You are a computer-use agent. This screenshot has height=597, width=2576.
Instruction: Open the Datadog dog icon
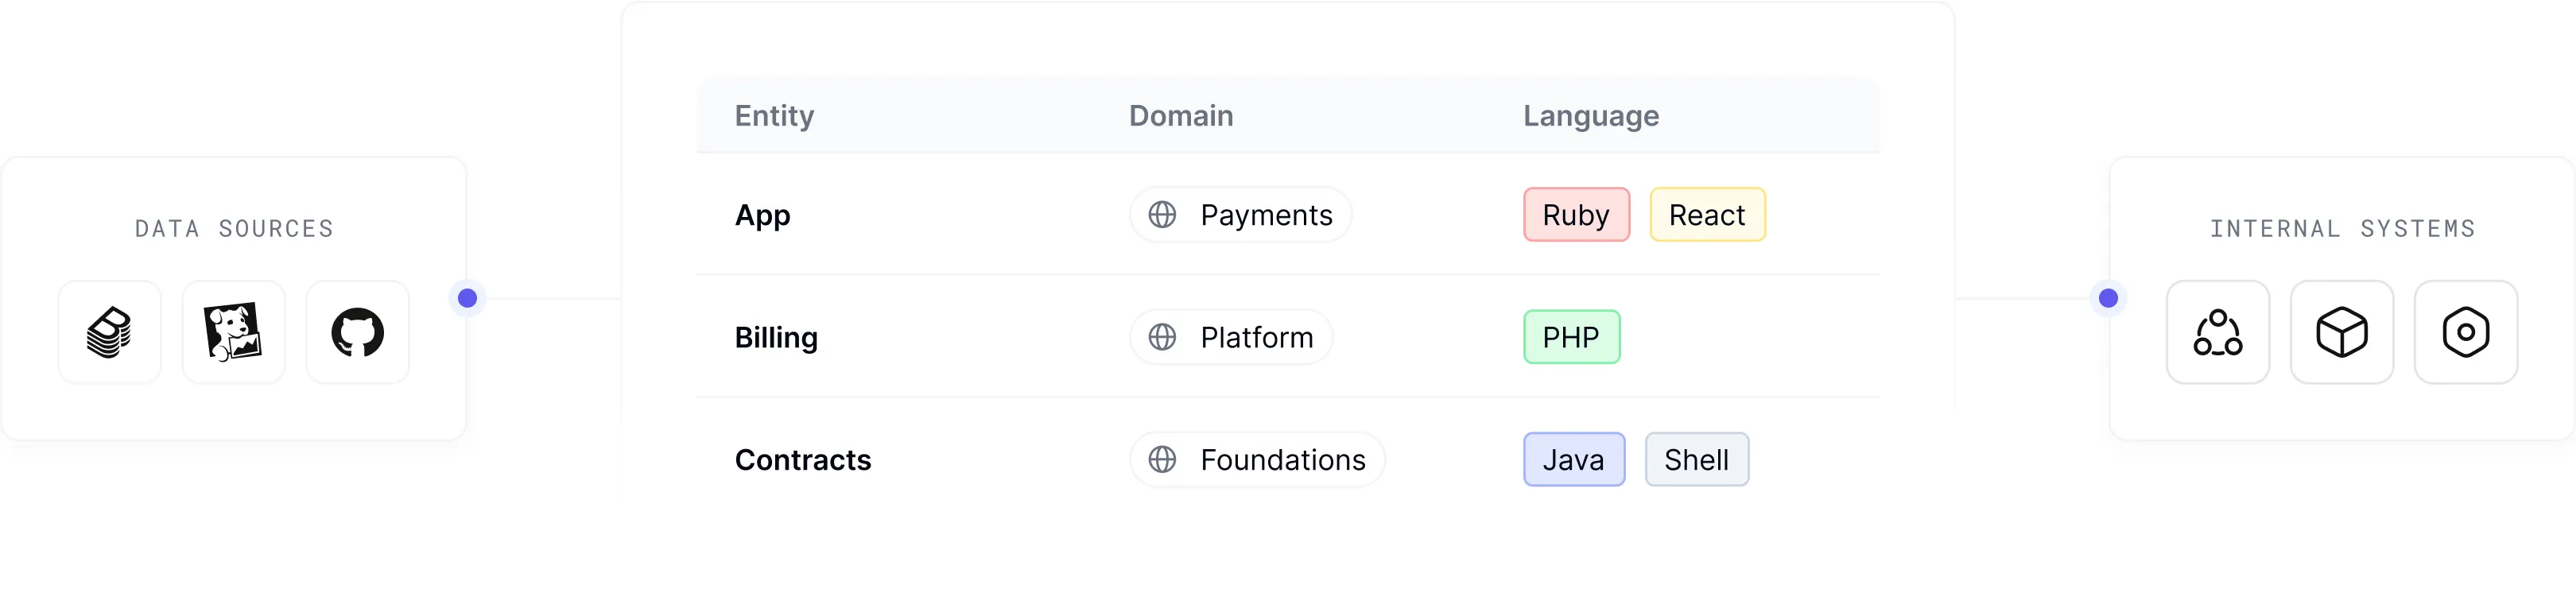point(233,332)
